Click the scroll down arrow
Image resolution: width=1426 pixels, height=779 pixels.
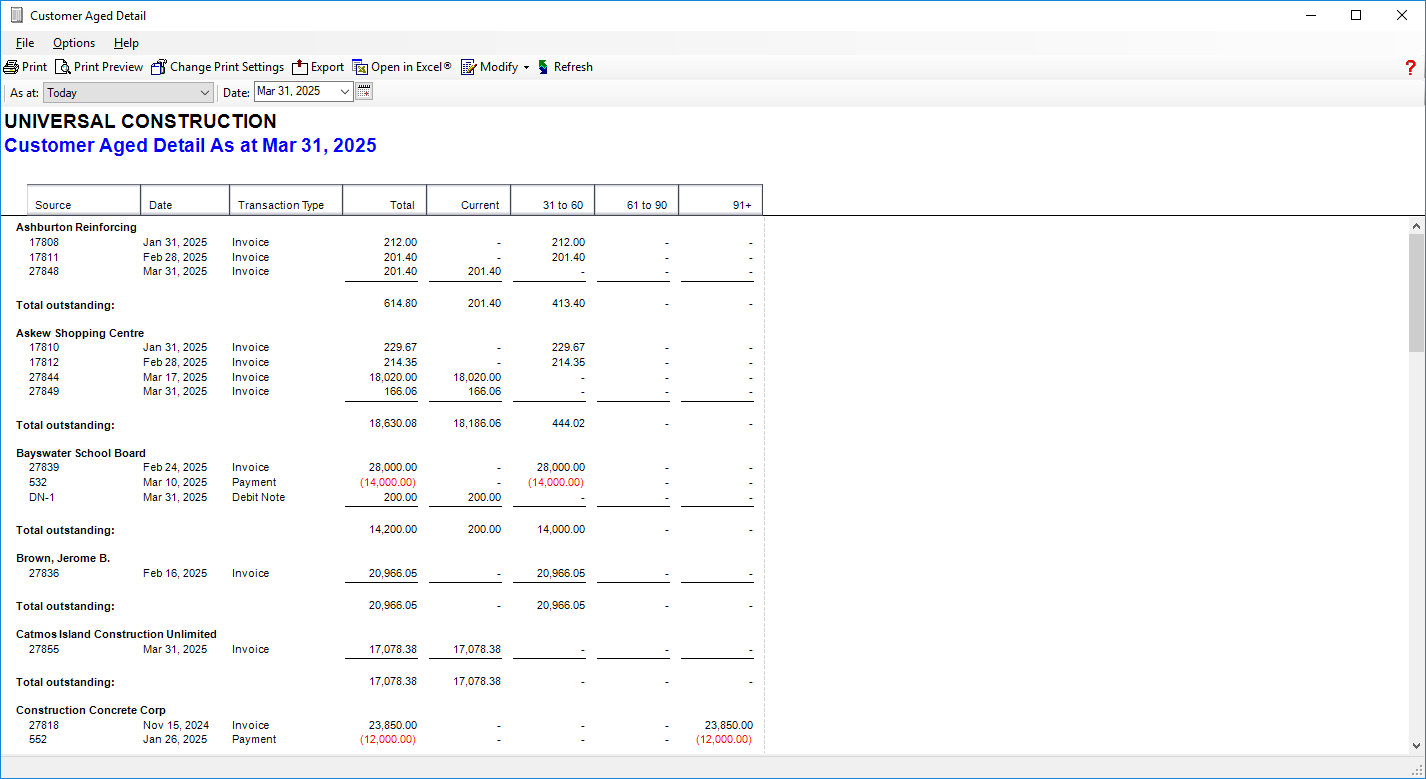1416,745
